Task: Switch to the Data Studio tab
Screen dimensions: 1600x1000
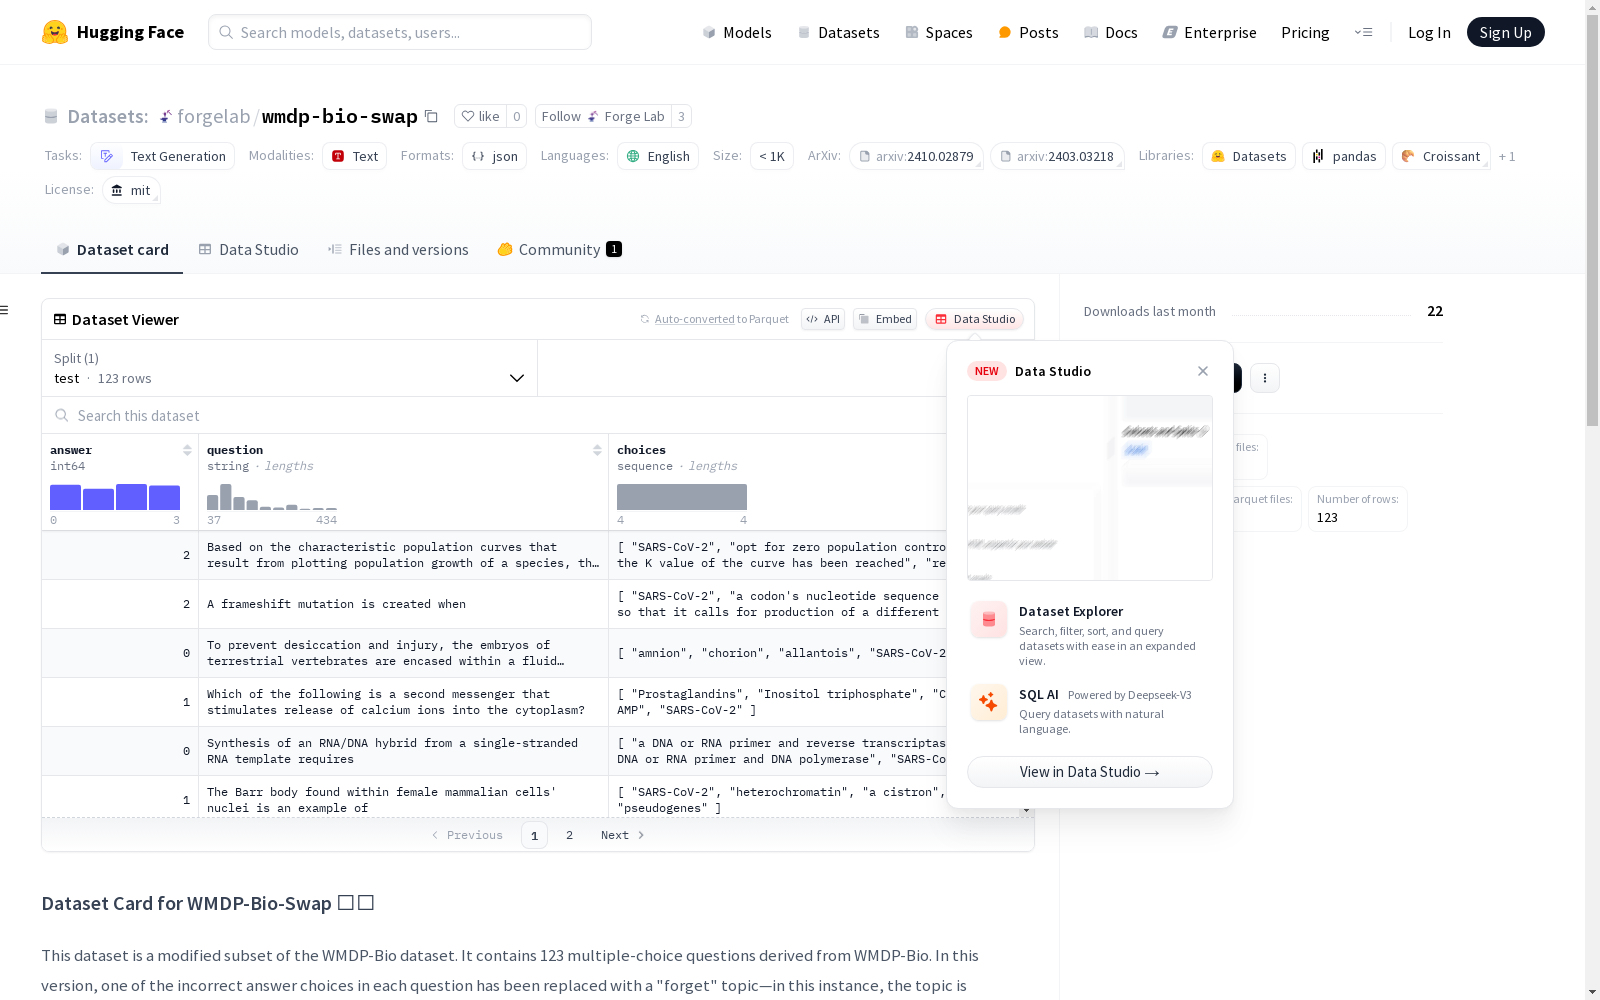Action: 248,250
